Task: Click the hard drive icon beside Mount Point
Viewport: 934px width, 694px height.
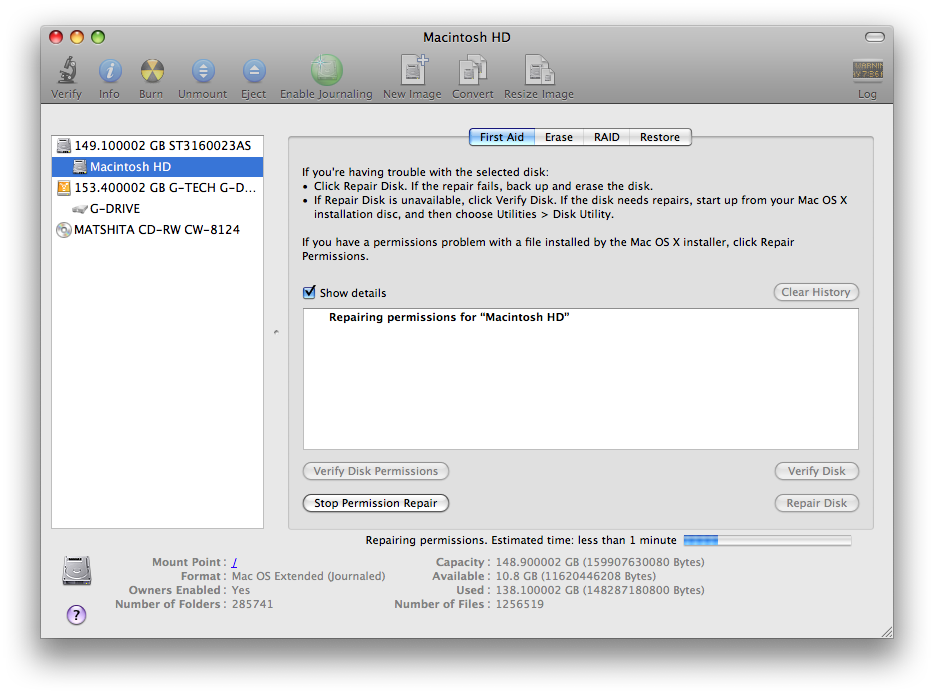Action: pyautogui.click(x=77, y=571)
